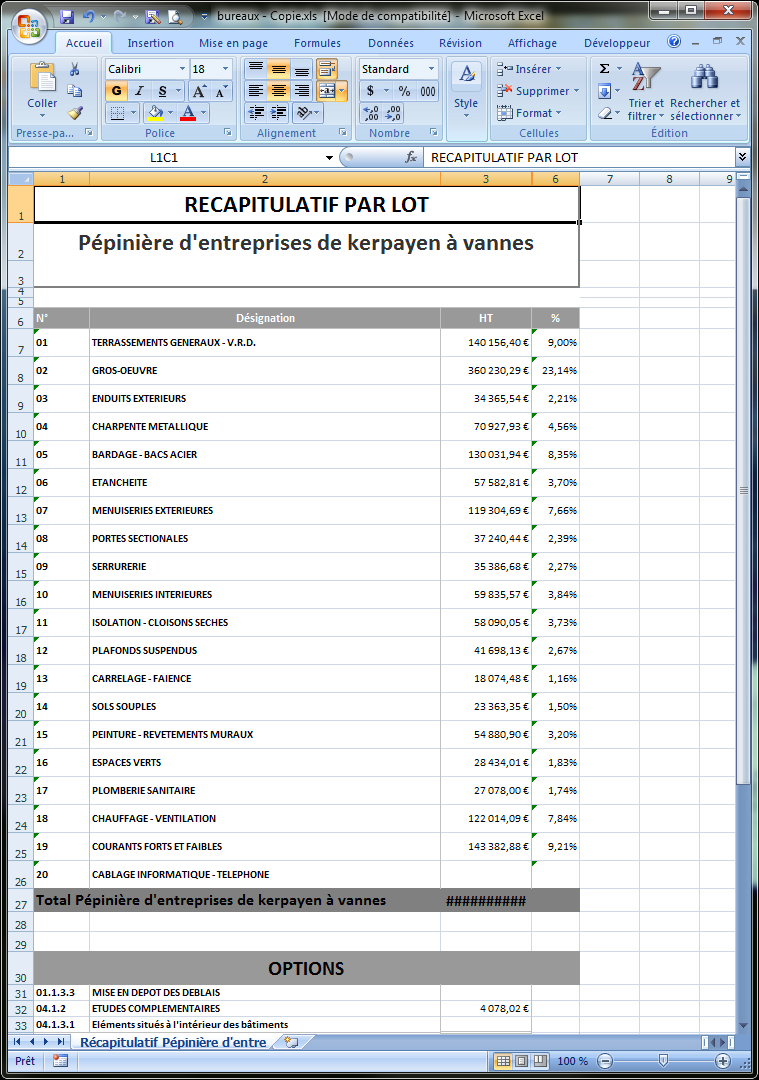Apply the thousands separator 000 format
Viewport: 759px width, 1080px height.
click(428, 91)
